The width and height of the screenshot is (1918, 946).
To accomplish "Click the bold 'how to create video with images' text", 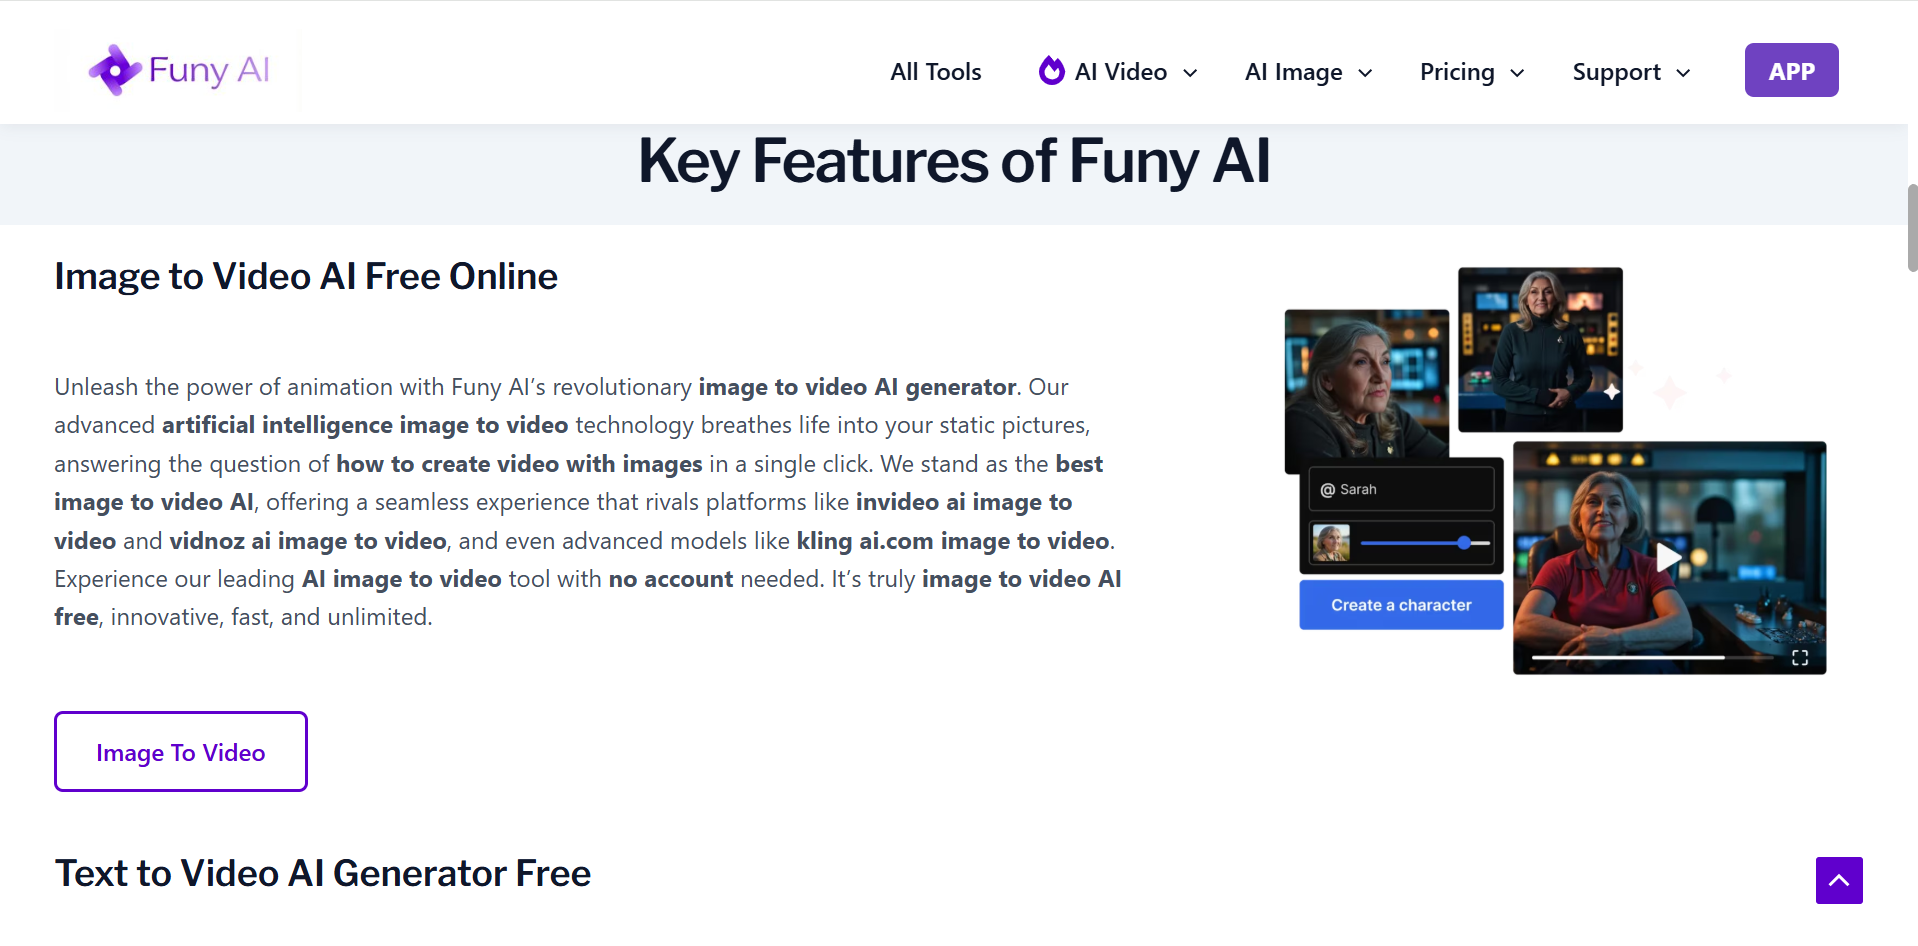I will pyautogui.click(x=519, y=464).
